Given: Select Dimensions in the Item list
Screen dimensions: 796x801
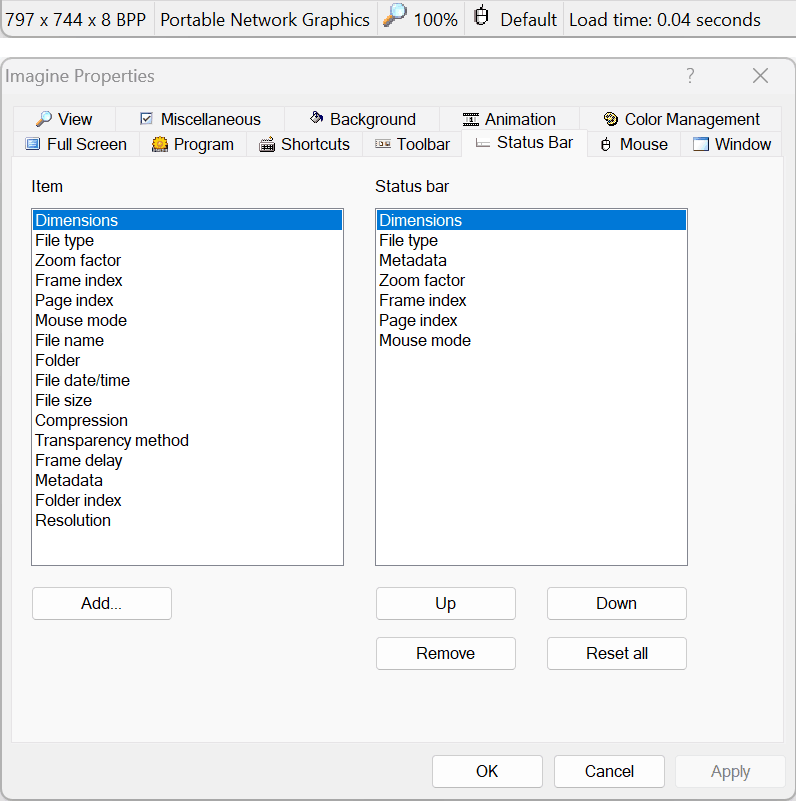Looking at the screenshot, I should click(188, 220).
